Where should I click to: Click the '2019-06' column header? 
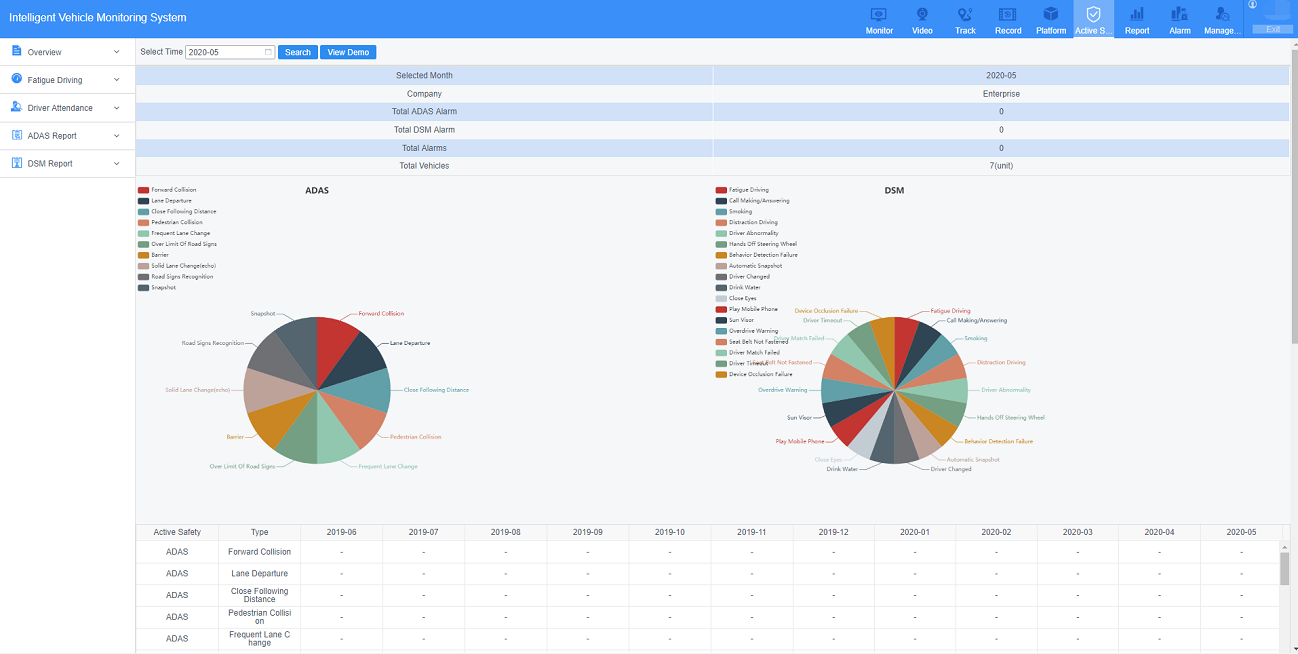pos(341,532)
